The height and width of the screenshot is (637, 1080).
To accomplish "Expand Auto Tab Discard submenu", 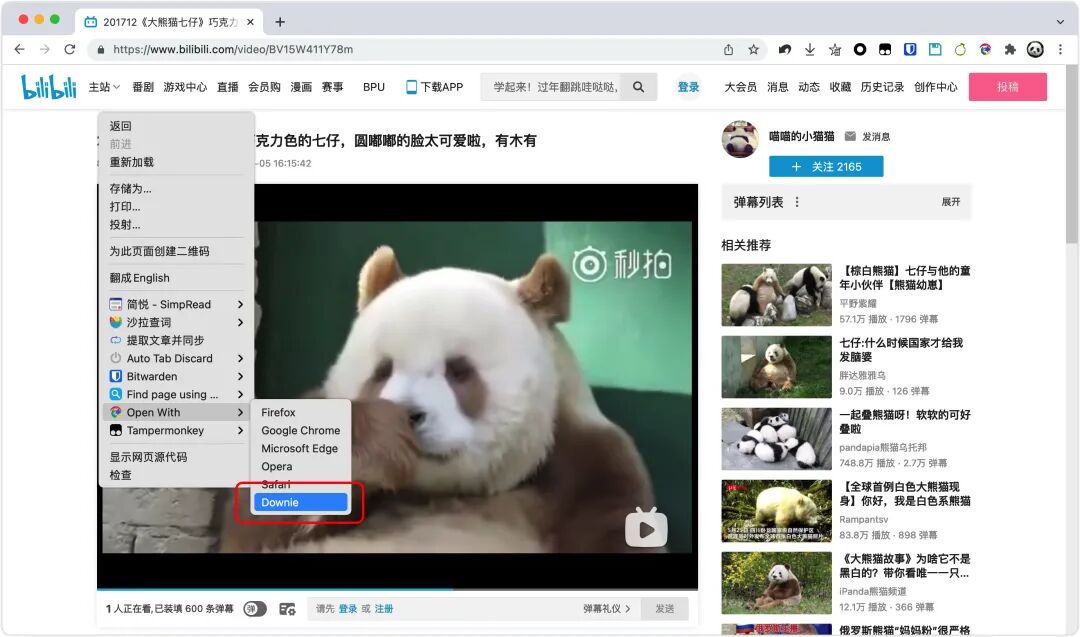I will click(176, 358).
